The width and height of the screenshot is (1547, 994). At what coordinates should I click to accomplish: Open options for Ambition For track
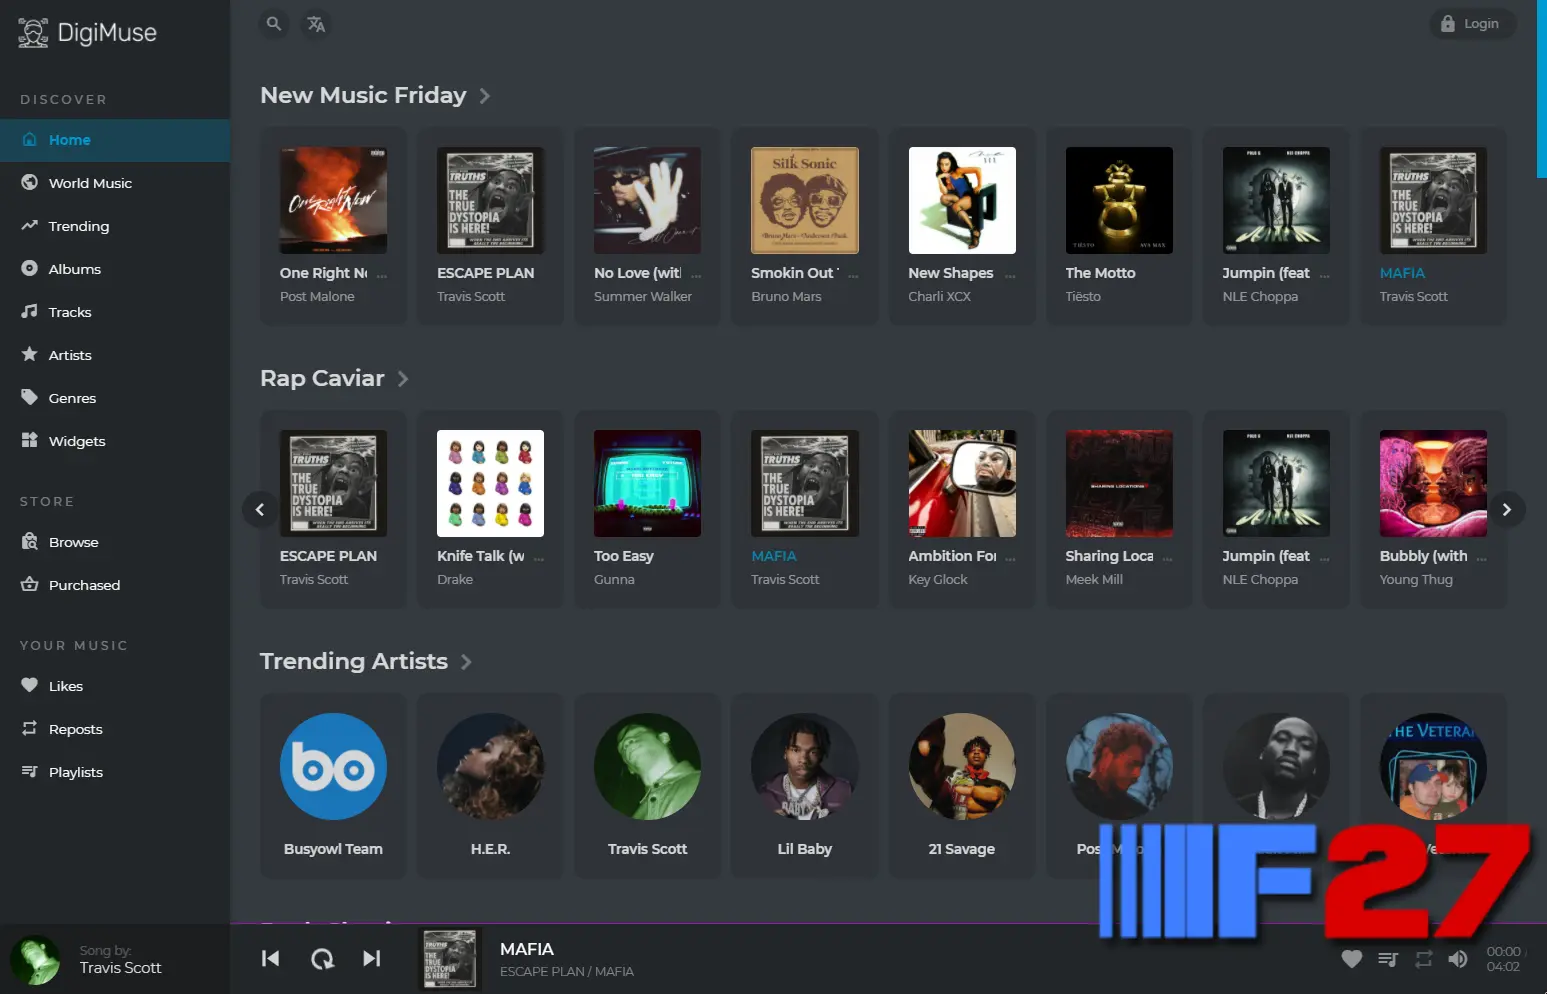[x=1010, y=558]
